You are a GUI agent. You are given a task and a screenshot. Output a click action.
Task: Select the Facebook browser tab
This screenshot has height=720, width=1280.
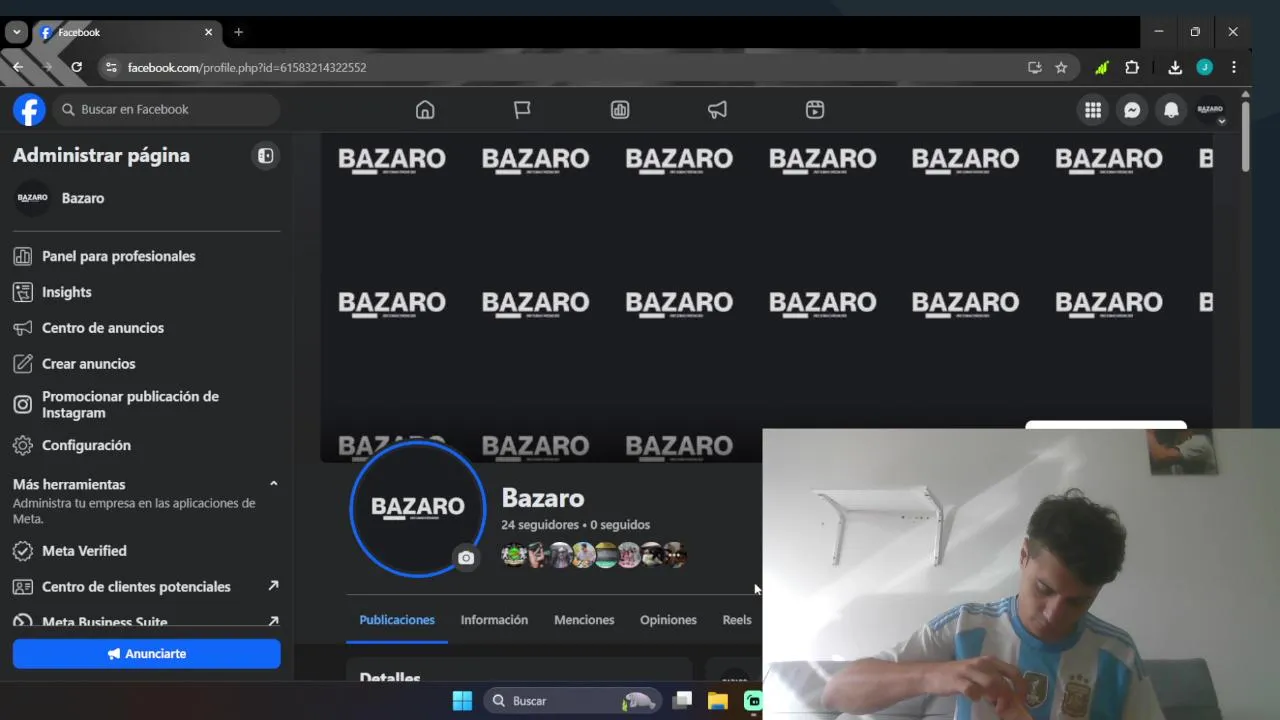pyautogui.click(x=125, y=32)
